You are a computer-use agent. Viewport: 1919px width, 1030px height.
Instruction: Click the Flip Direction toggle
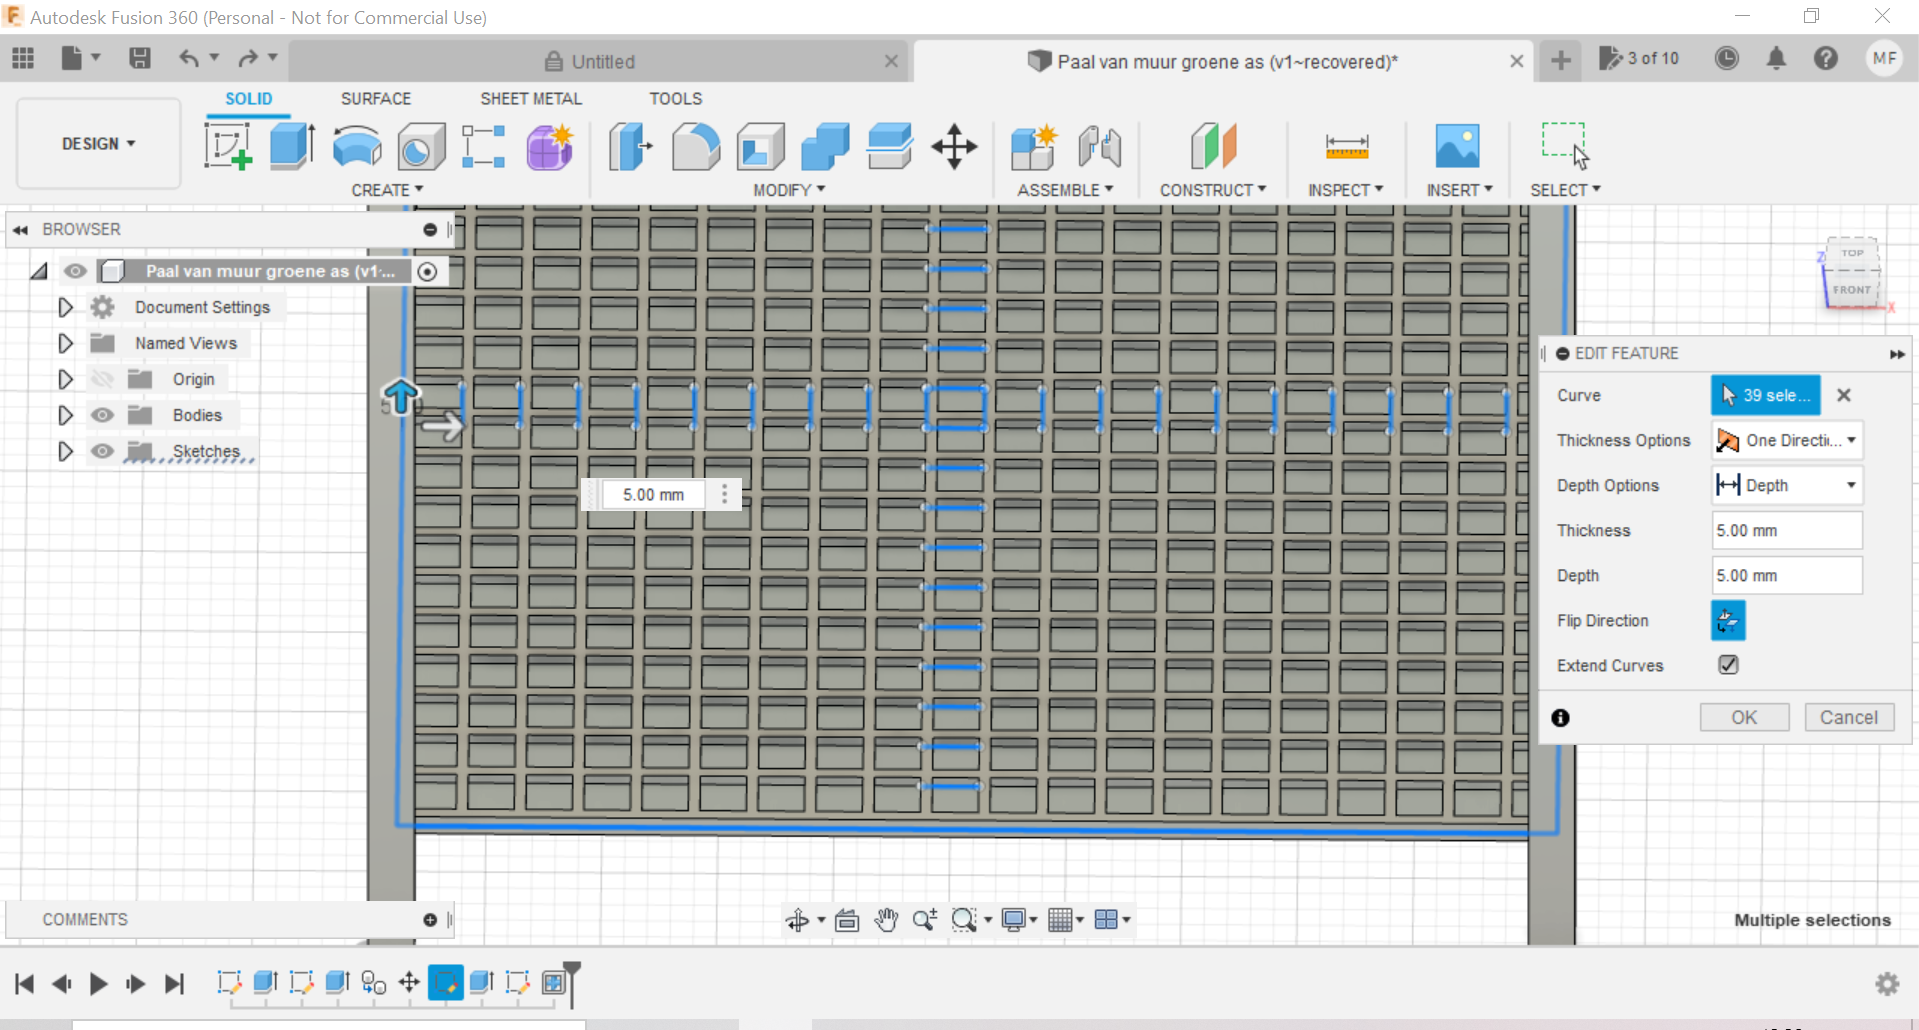pyautogui.click(x=1728, y=620)
